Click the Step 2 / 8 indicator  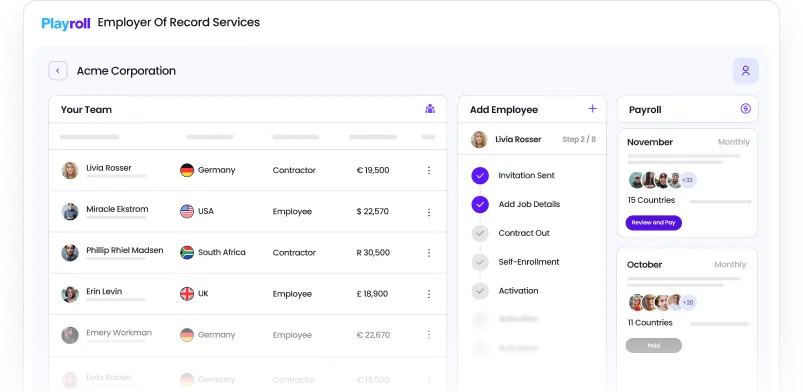tap(579, 139)
